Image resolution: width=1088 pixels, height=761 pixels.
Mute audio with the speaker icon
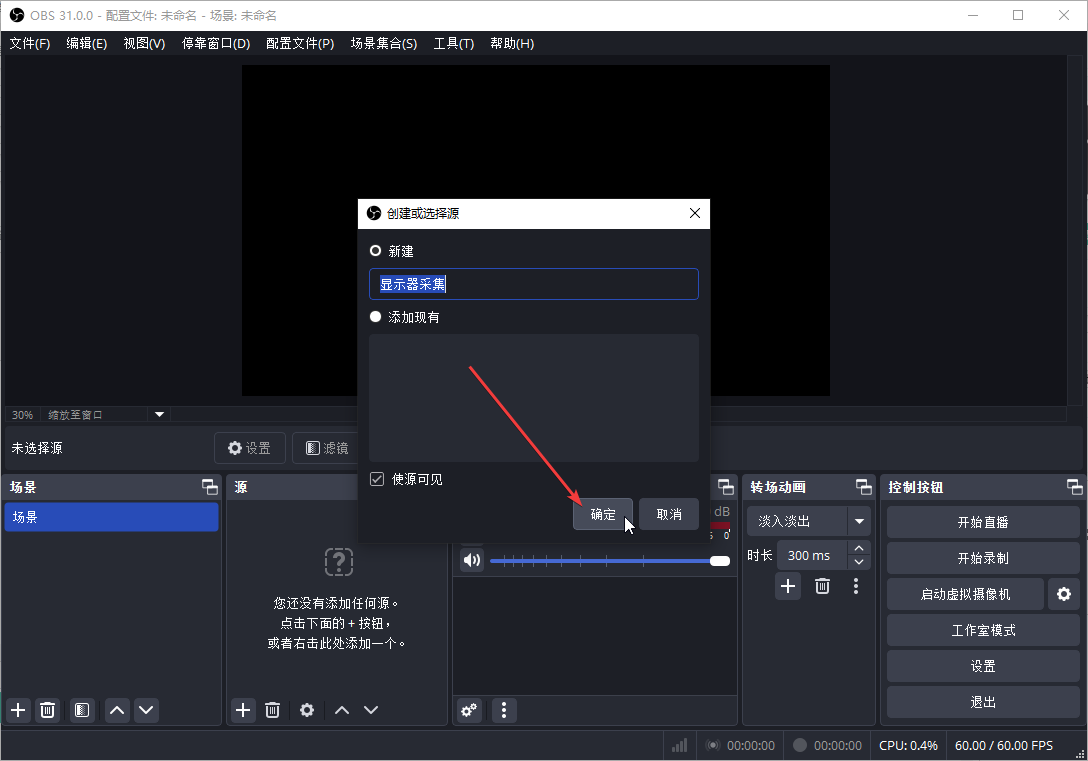point(471,560)
